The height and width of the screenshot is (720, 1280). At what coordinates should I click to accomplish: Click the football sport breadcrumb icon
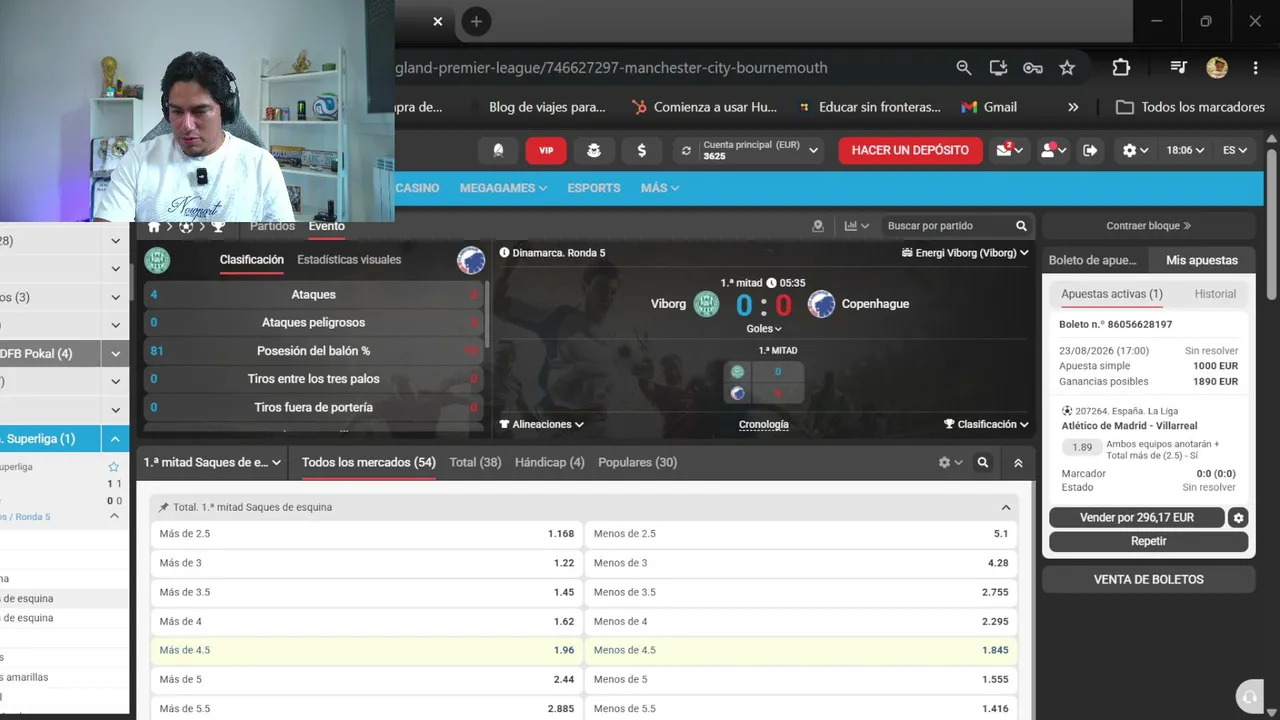186,227
